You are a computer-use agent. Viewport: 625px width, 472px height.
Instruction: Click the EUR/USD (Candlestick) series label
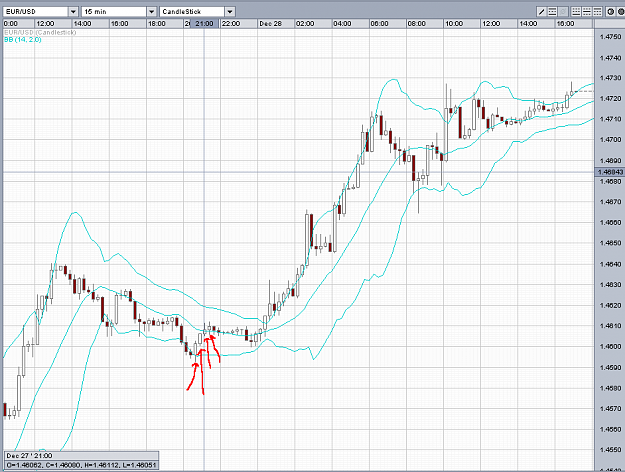40,32
